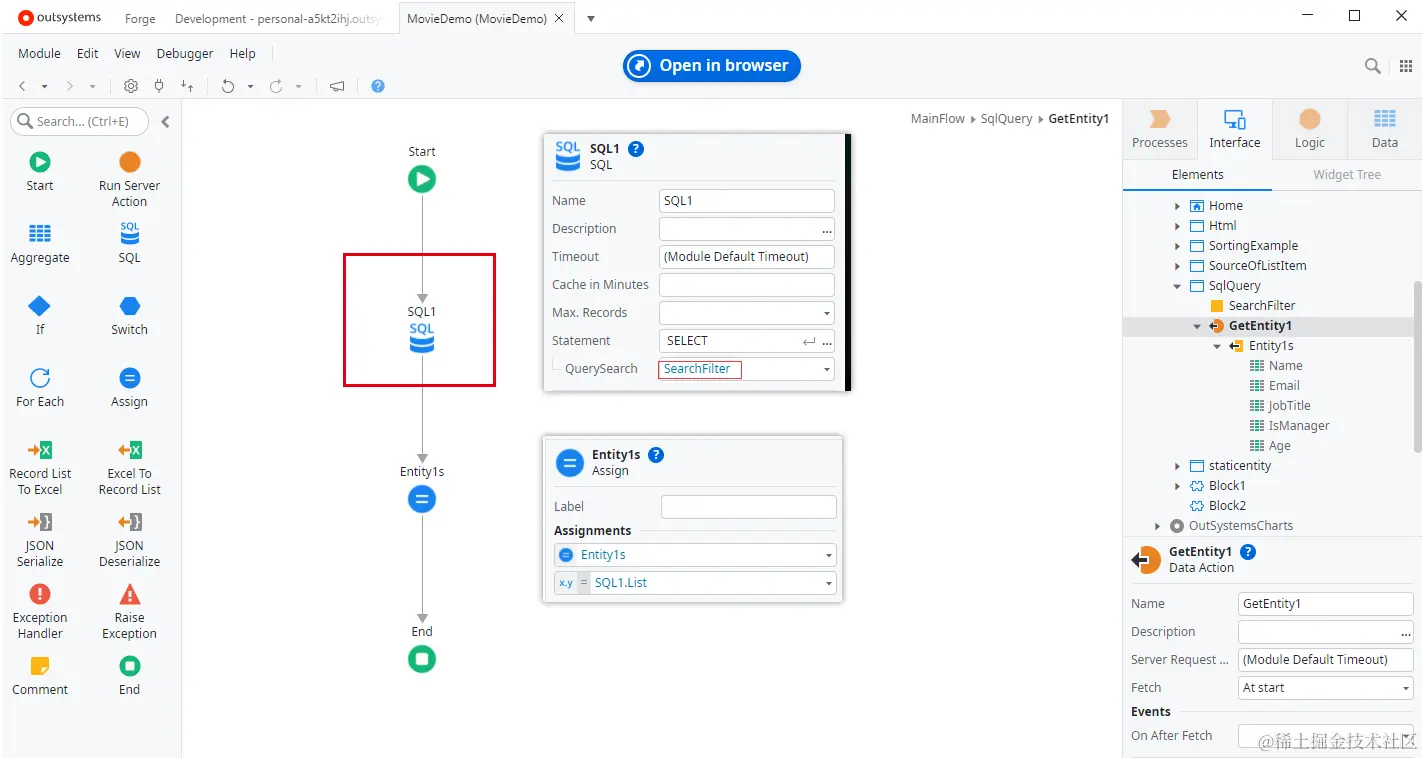Collapse the toolbox with the left chevron
Image resolution: width=1424 pixels, height=758 pixels.
[165, 122]
